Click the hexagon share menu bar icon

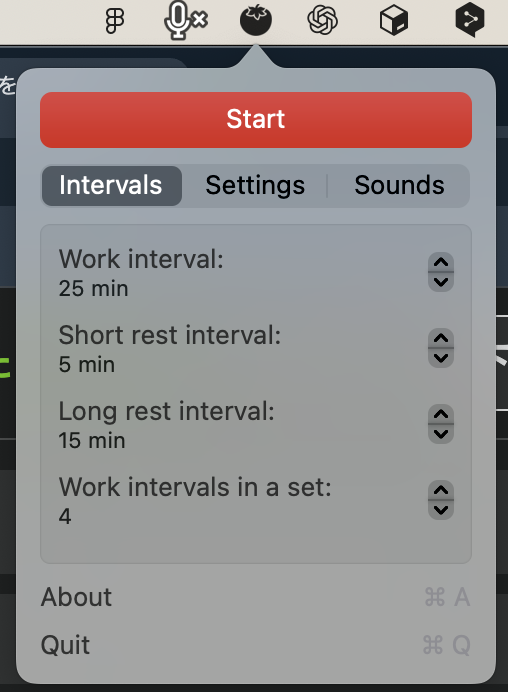point(470,20)
